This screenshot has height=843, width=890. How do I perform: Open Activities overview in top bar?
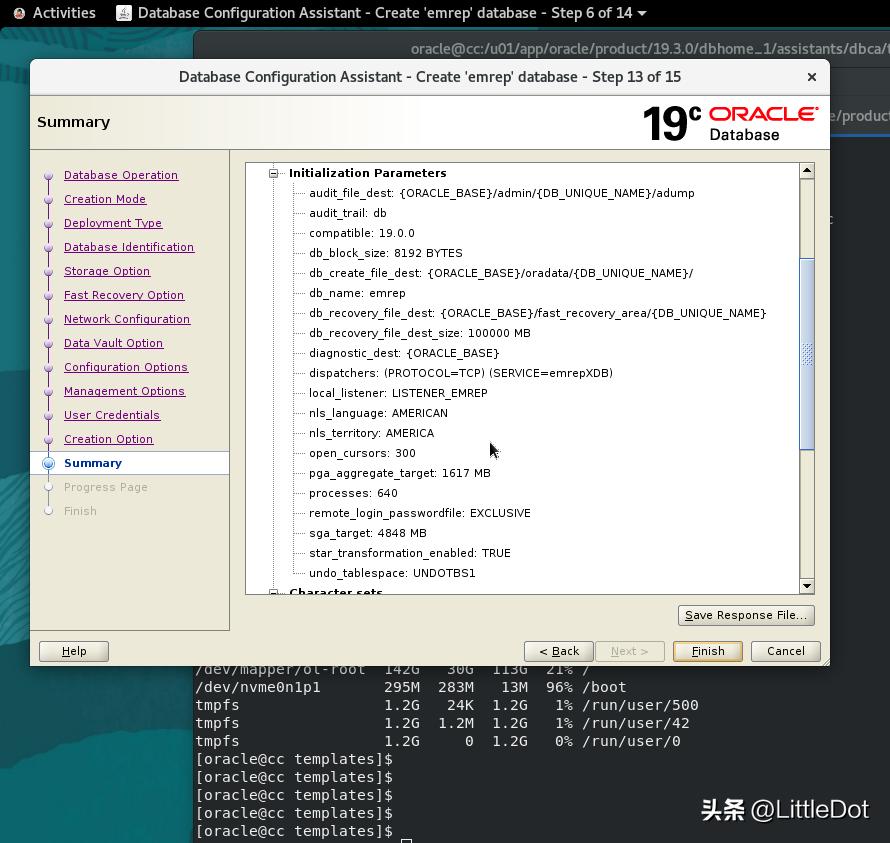point(64,12)
